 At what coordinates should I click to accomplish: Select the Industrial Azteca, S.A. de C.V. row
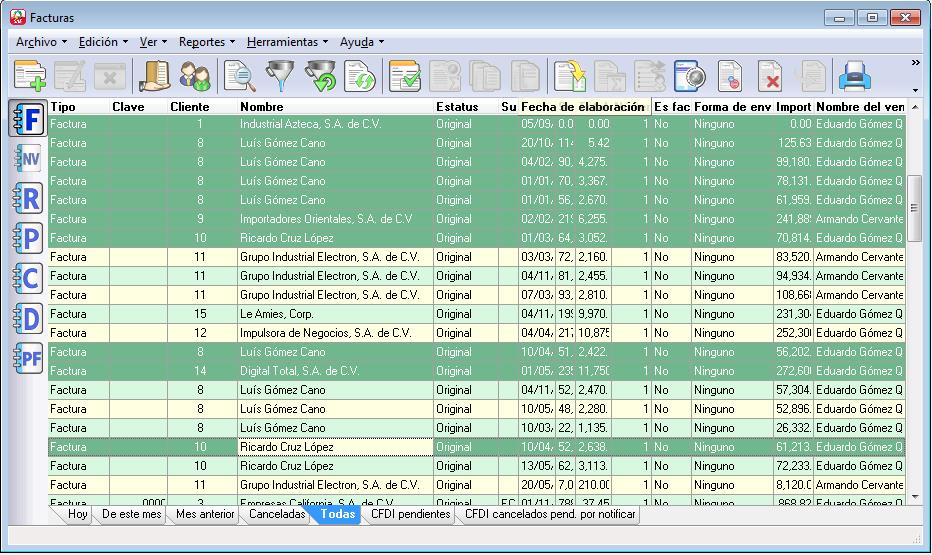(x=477, y=124)
